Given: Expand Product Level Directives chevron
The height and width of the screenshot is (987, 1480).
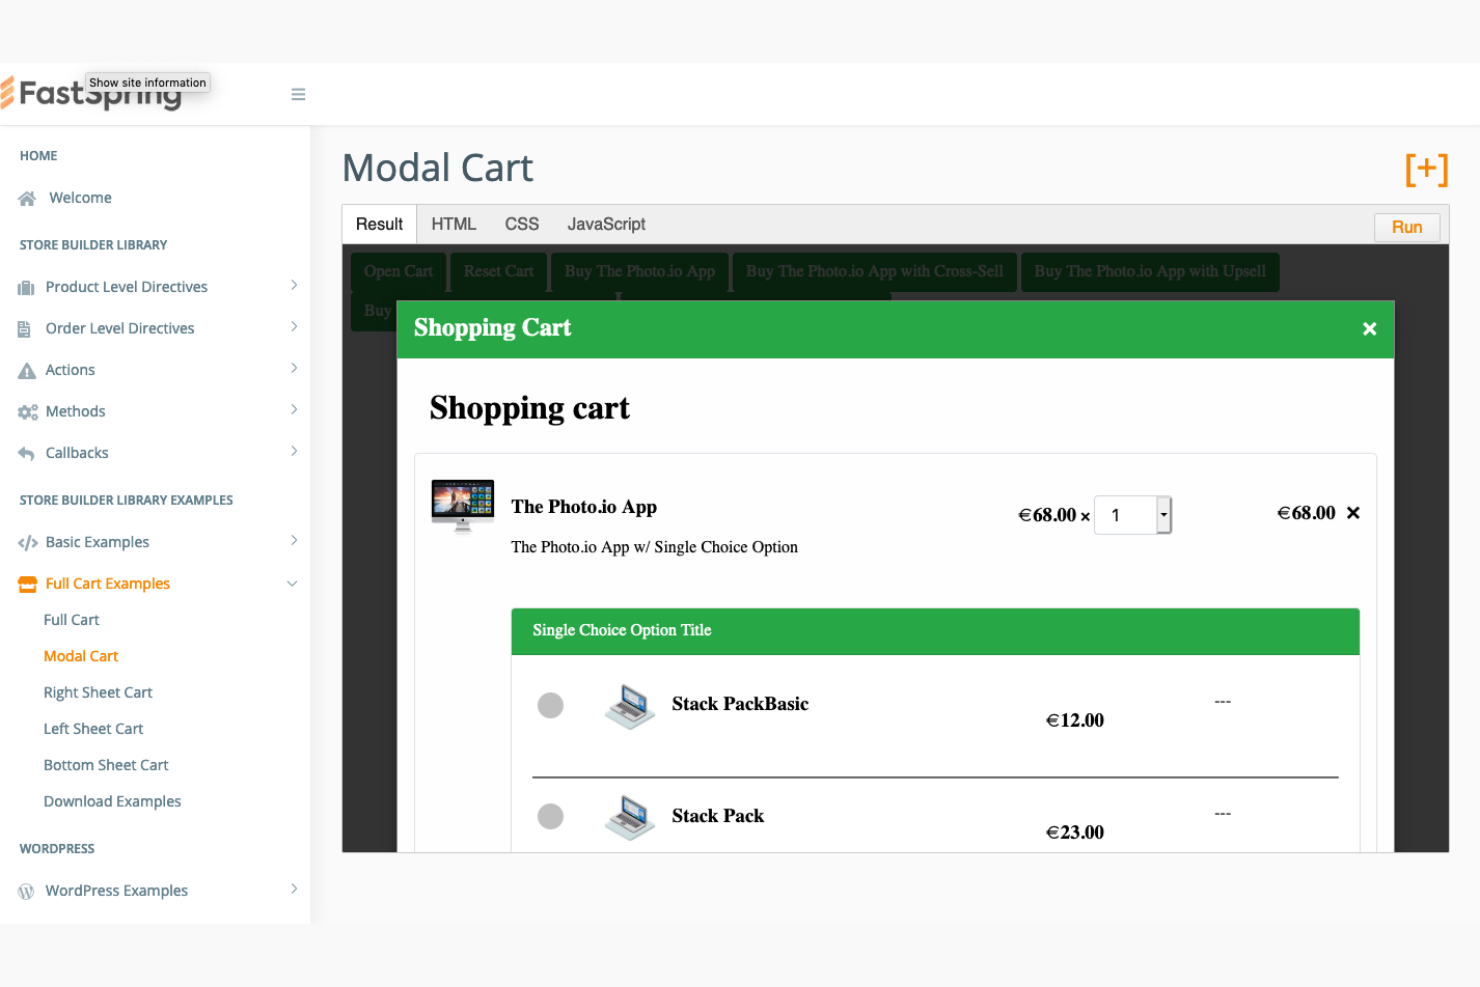Looking at the screenshot, I should [x=294, y=285].
